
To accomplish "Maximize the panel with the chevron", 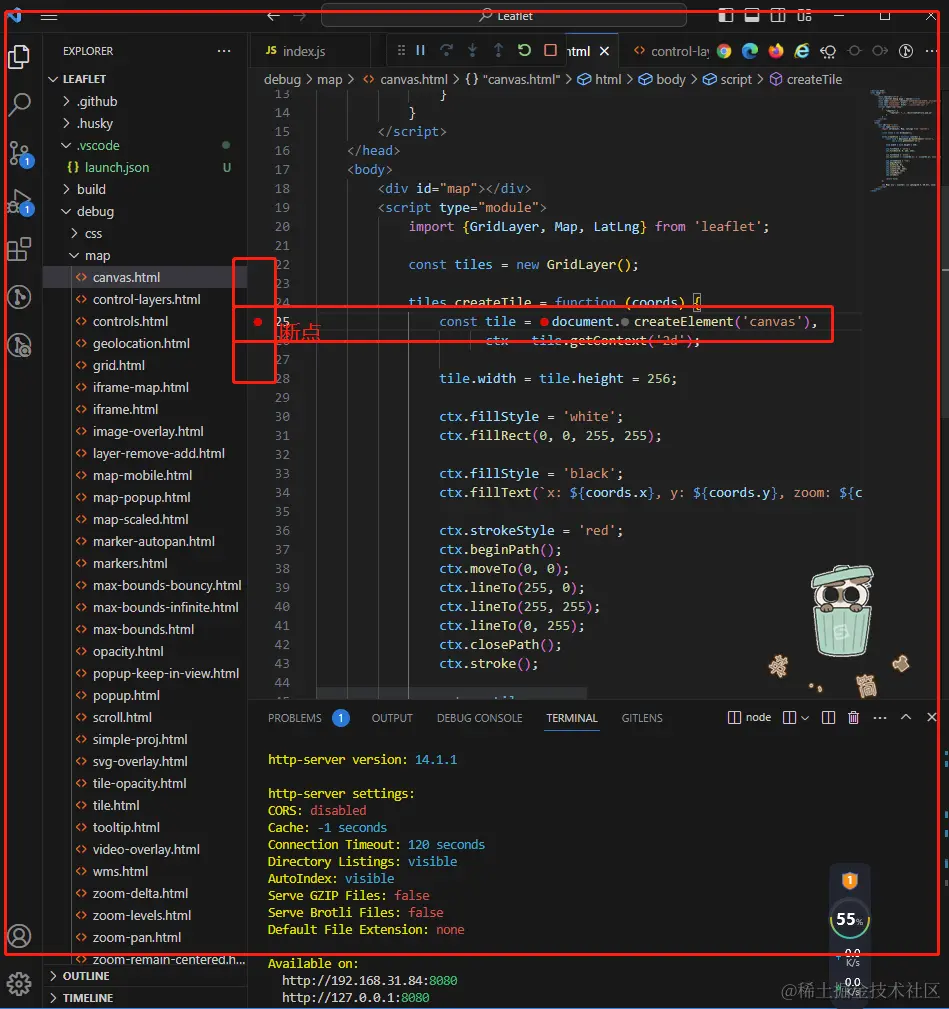I will pyautogui.click(x=906, y=717).
